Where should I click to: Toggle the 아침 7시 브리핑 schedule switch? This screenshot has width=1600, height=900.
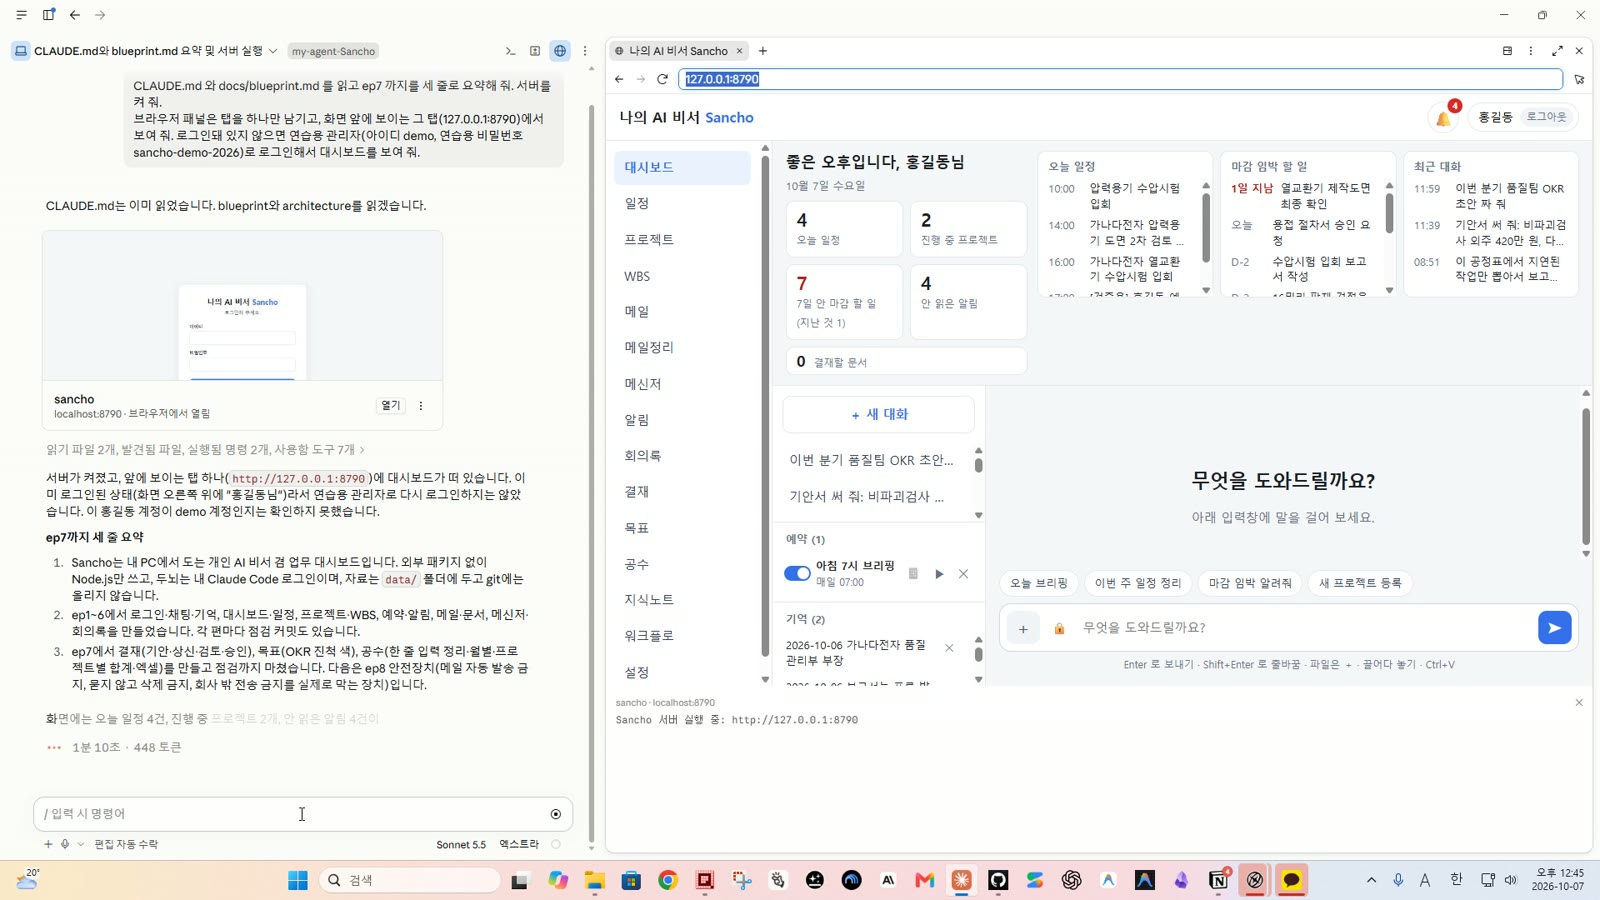pos(797,573)
